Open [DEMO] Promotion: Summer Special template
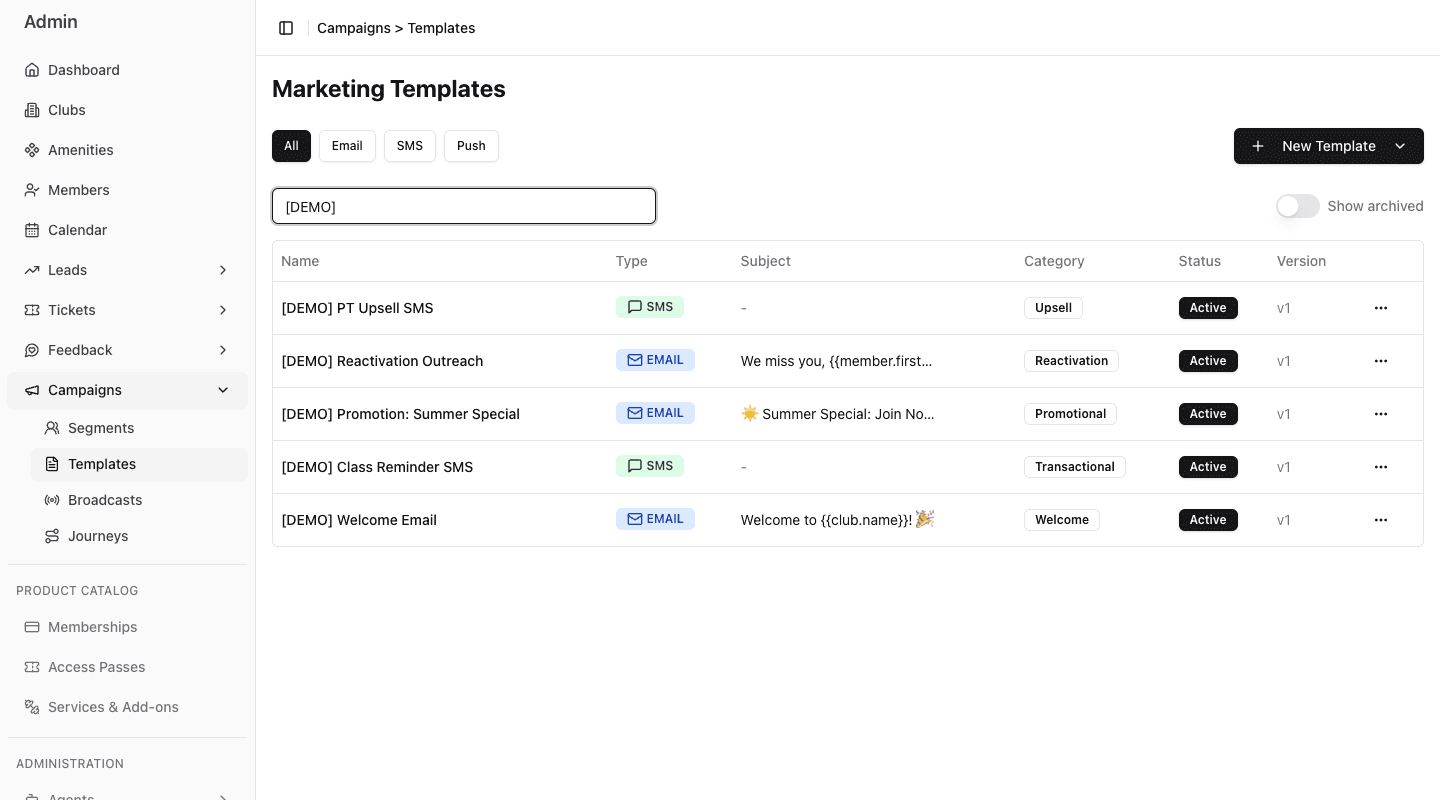Image resolution: width=1440 pixels, height=800 pixels. click(401, 414)
